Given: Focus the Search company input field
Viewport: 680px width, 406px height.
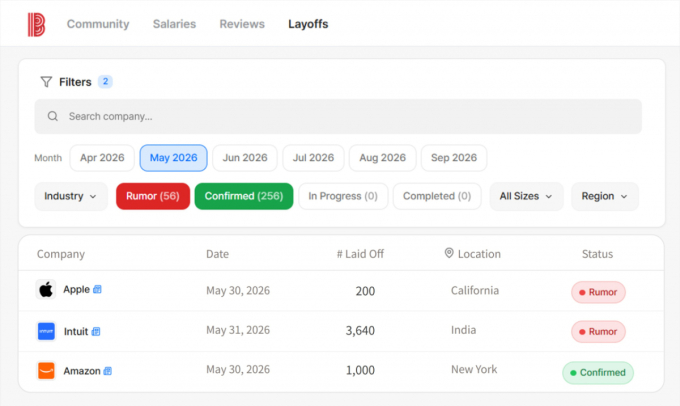Looking at the screenshot, I should [338, 116].
